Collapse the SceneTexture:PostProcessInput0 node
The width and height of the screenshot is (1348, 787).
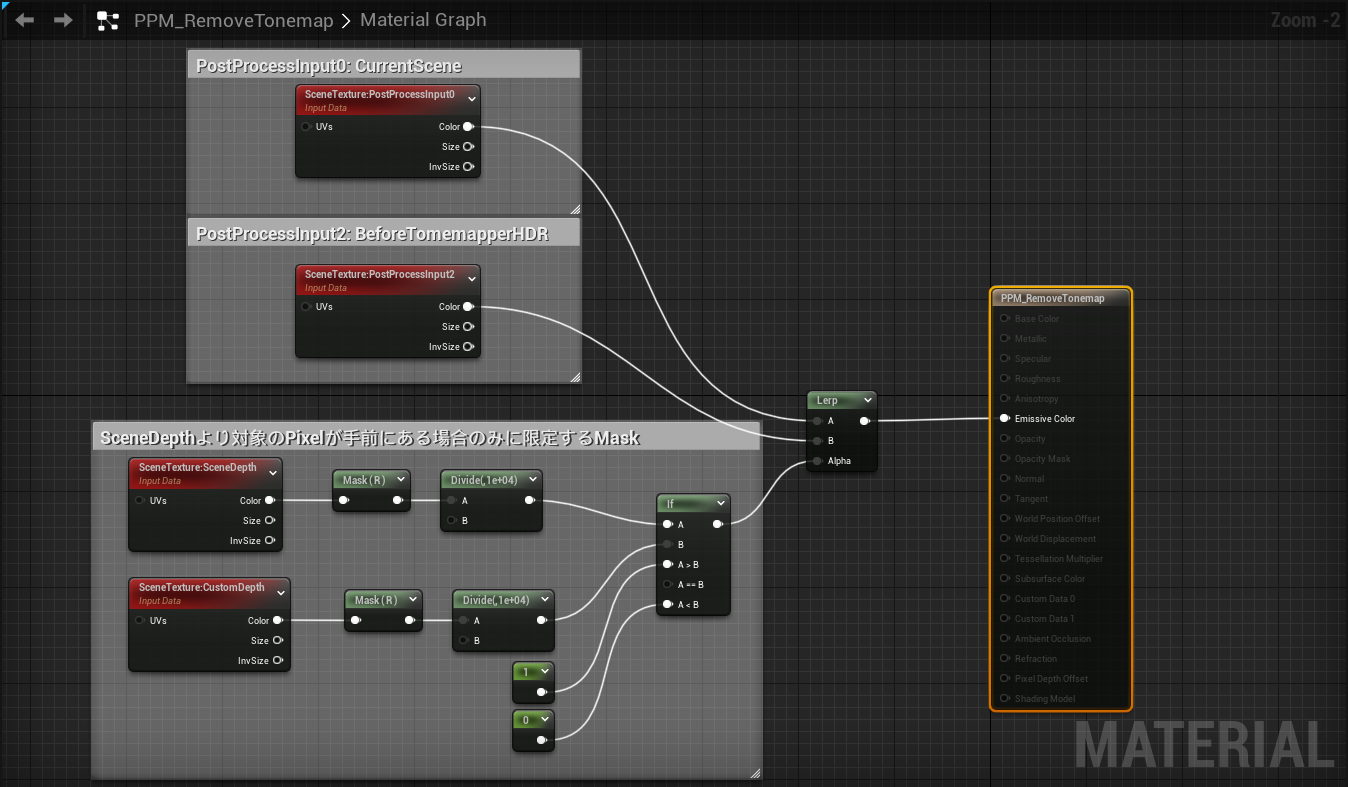click(470, 97)
